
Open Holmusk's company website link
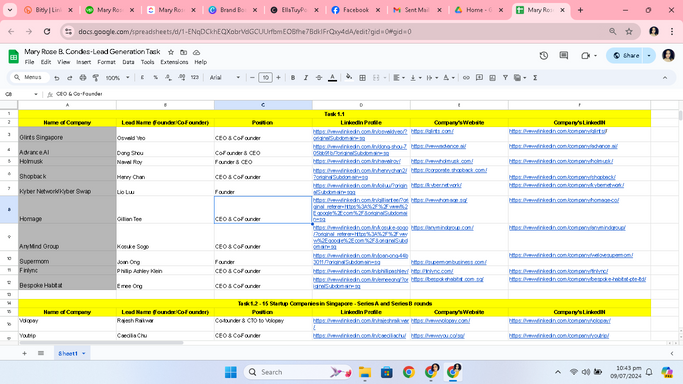click(x=442, y=161)
